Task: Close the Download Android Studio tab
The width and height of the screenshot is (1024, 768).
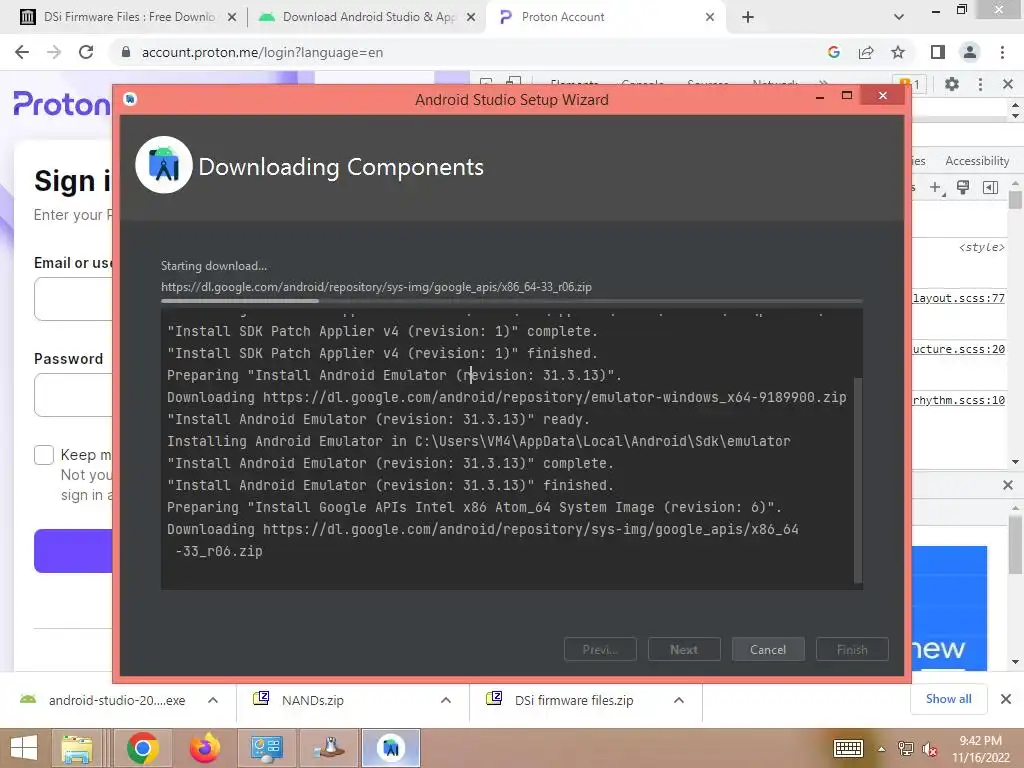Action: click(471, 17)
